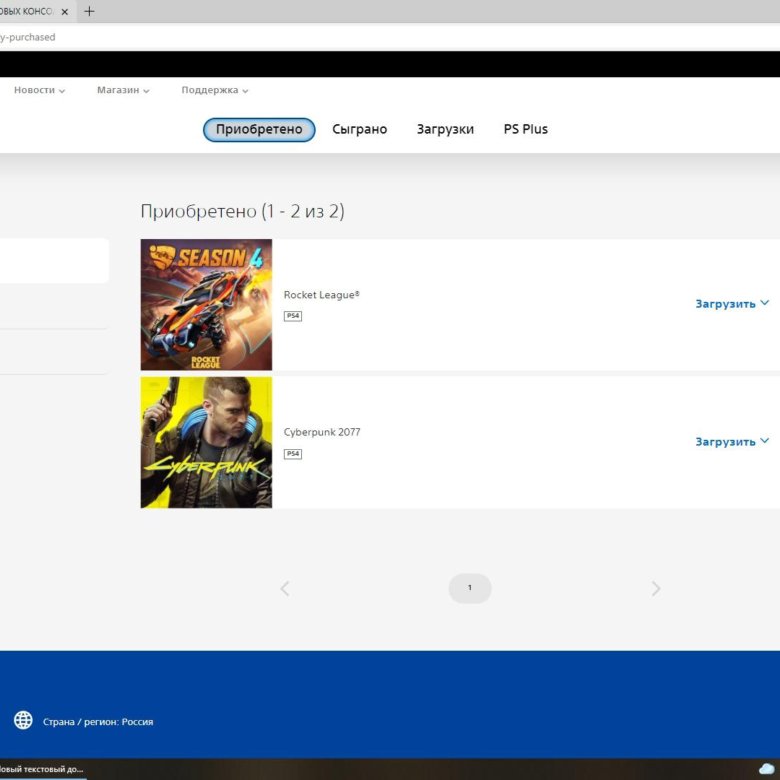Click the PS4 badge under Cyberpunk 2077

click(292, 454)
